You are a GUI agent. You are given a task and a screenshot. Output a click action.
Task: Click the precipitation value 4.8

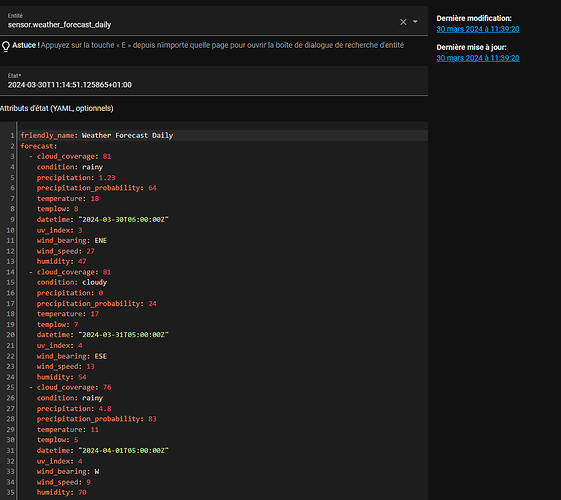click(x=105, y=408)
